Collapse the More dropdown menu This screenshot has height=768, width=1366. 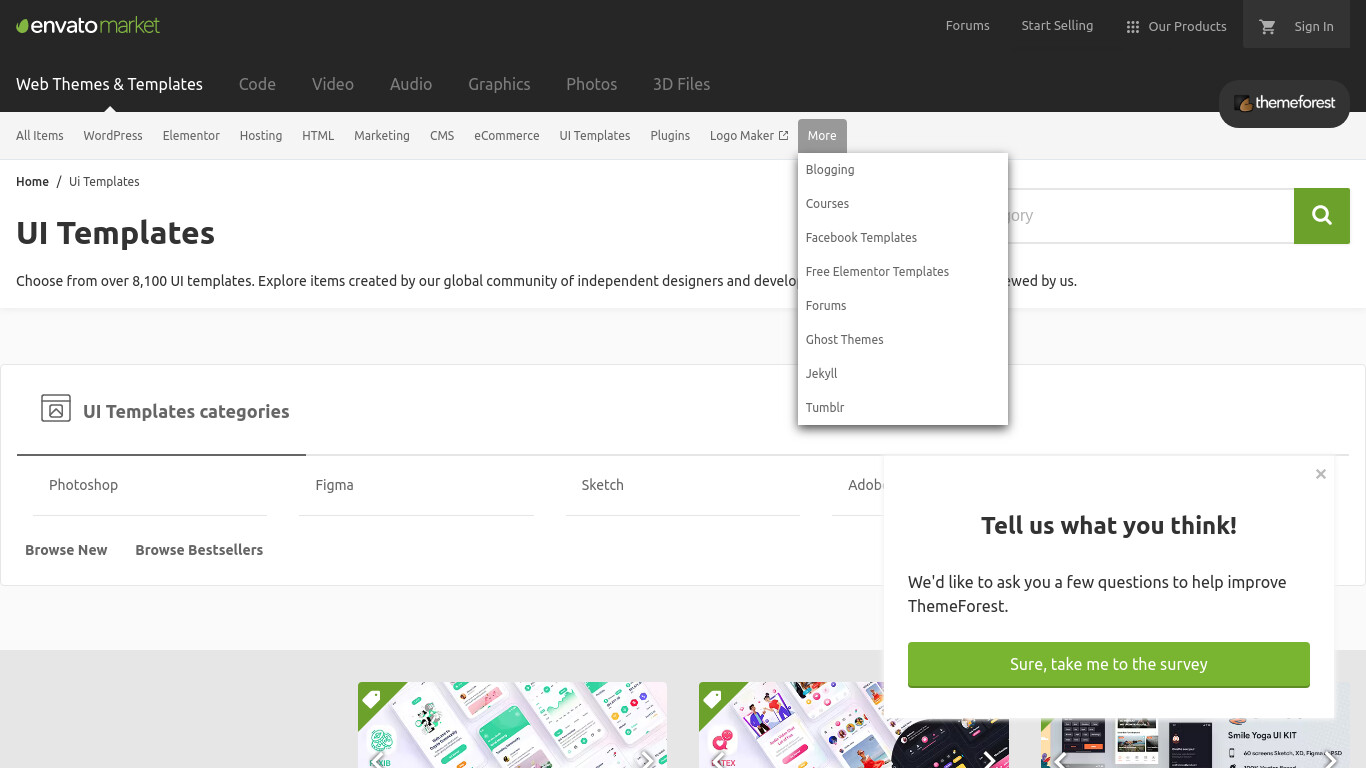[x=822, y=136]
